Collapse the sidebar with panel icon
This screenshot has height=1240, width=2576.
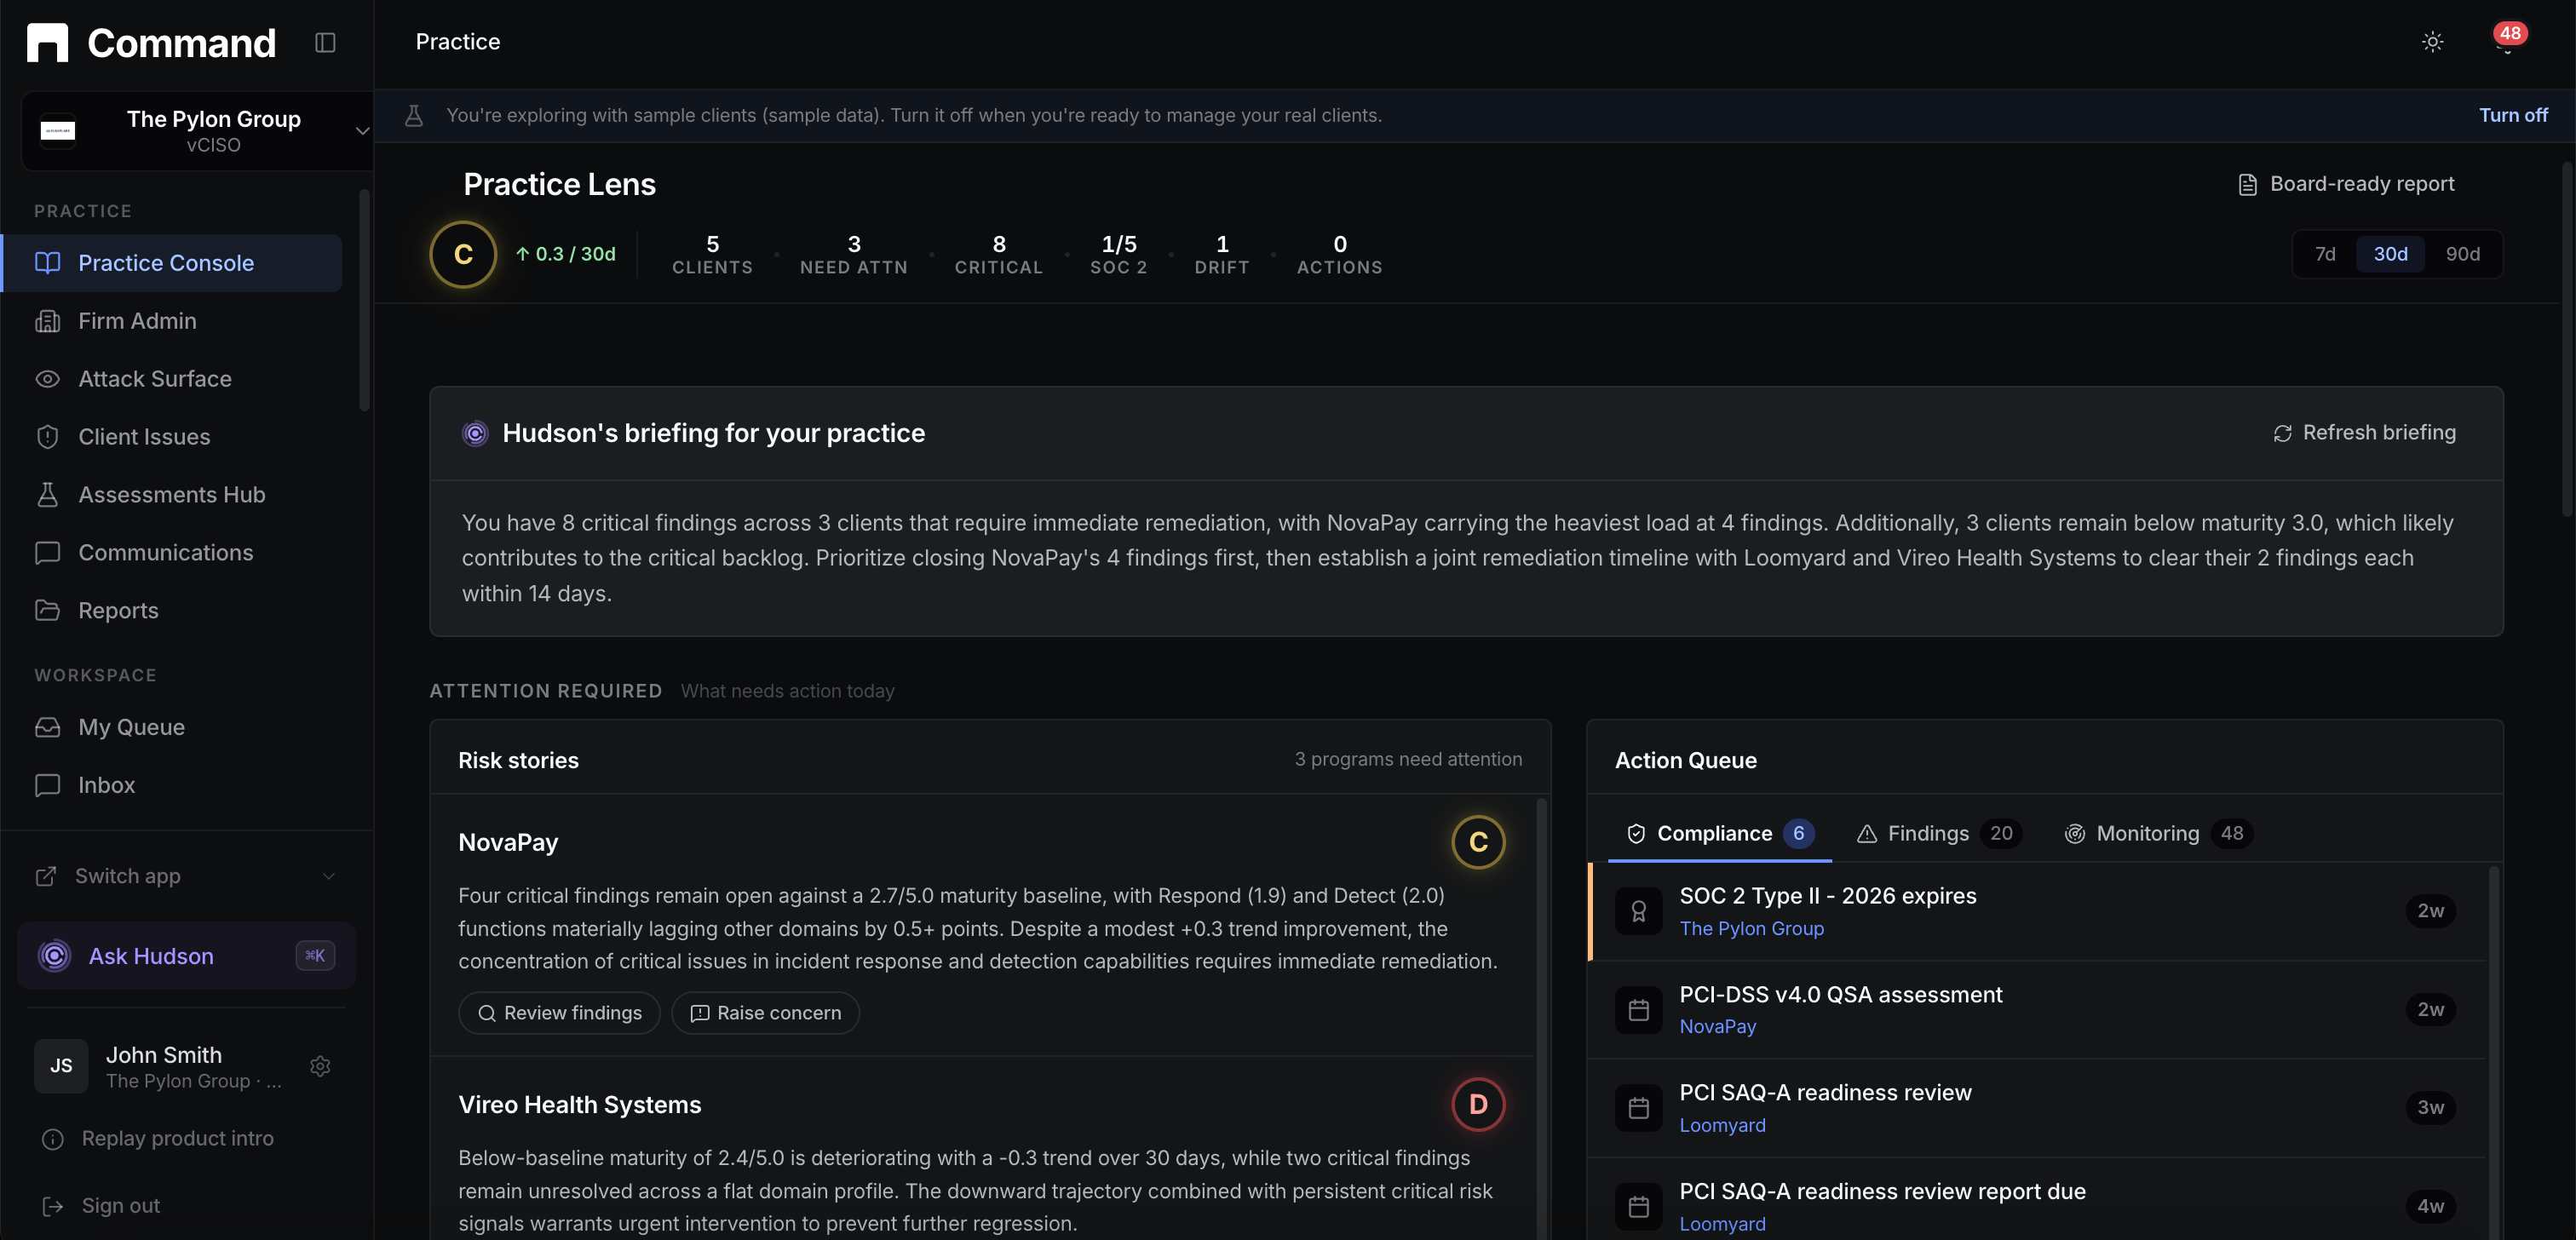click(325, 42)
